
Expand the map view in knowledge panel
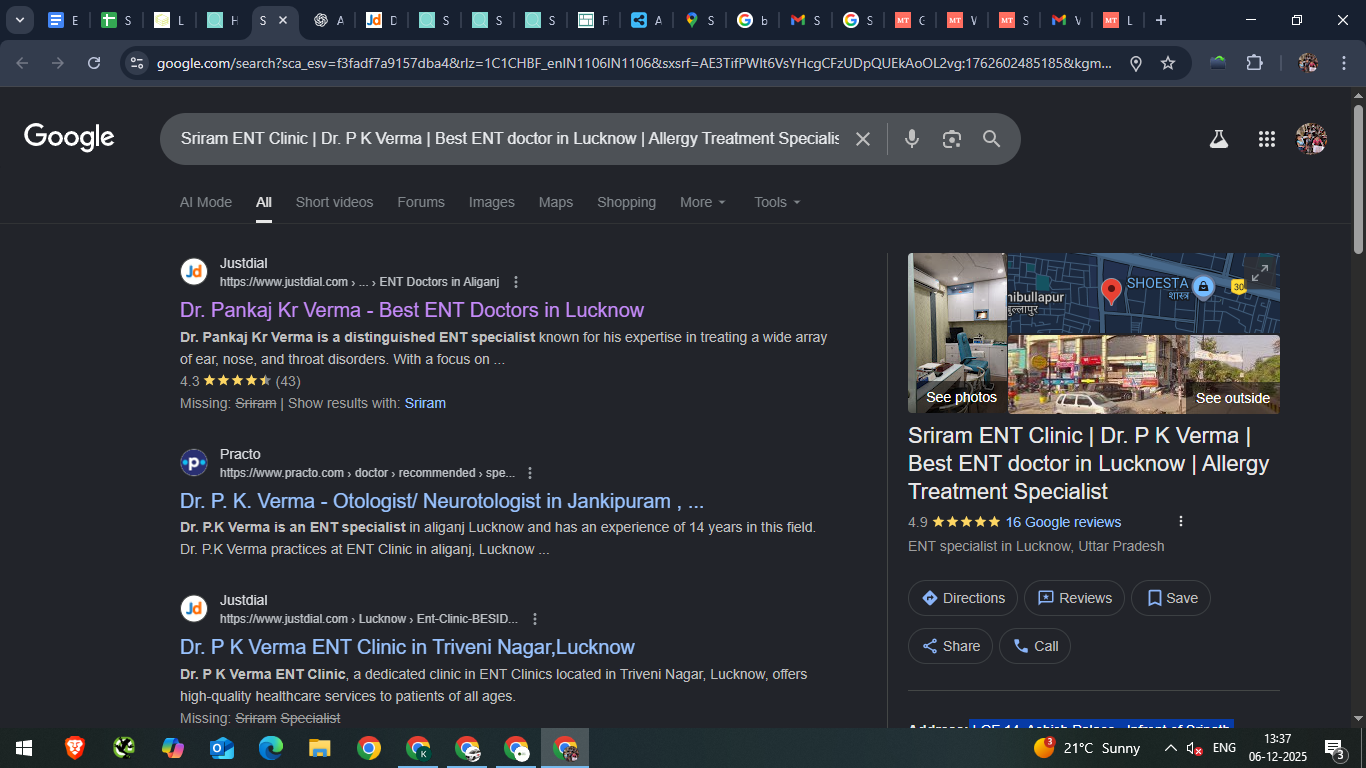(1260, 273)
